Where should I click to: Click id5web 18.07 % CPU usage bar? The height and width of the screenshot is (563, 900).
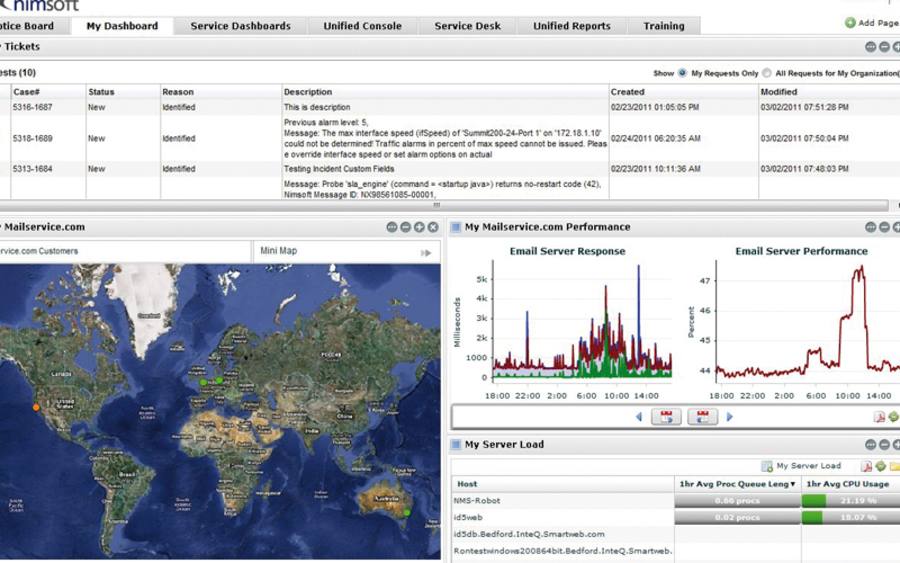coord(851,517)
